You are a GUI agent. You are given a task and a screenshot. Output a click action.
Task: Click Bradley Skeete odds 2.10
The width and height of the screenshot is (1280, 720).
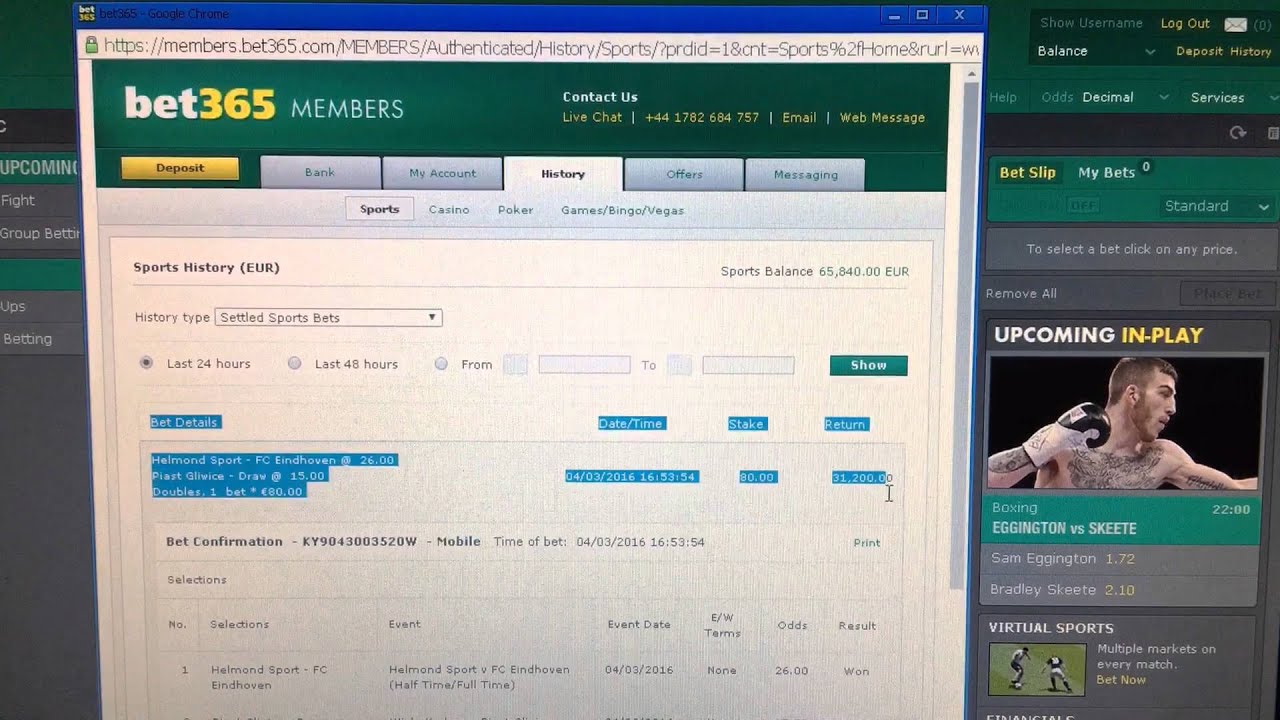click(x=1119, y=590)
